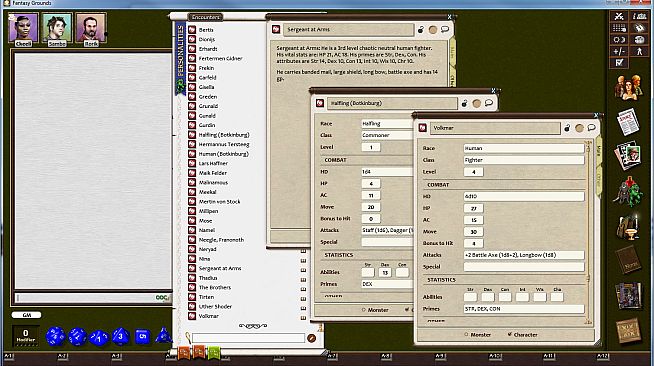Image resolution: width=654 pixels, height=366 pixels.
Task: Click the speech bubble icon on Volkmar sheet
Action: tap(591, 128)
